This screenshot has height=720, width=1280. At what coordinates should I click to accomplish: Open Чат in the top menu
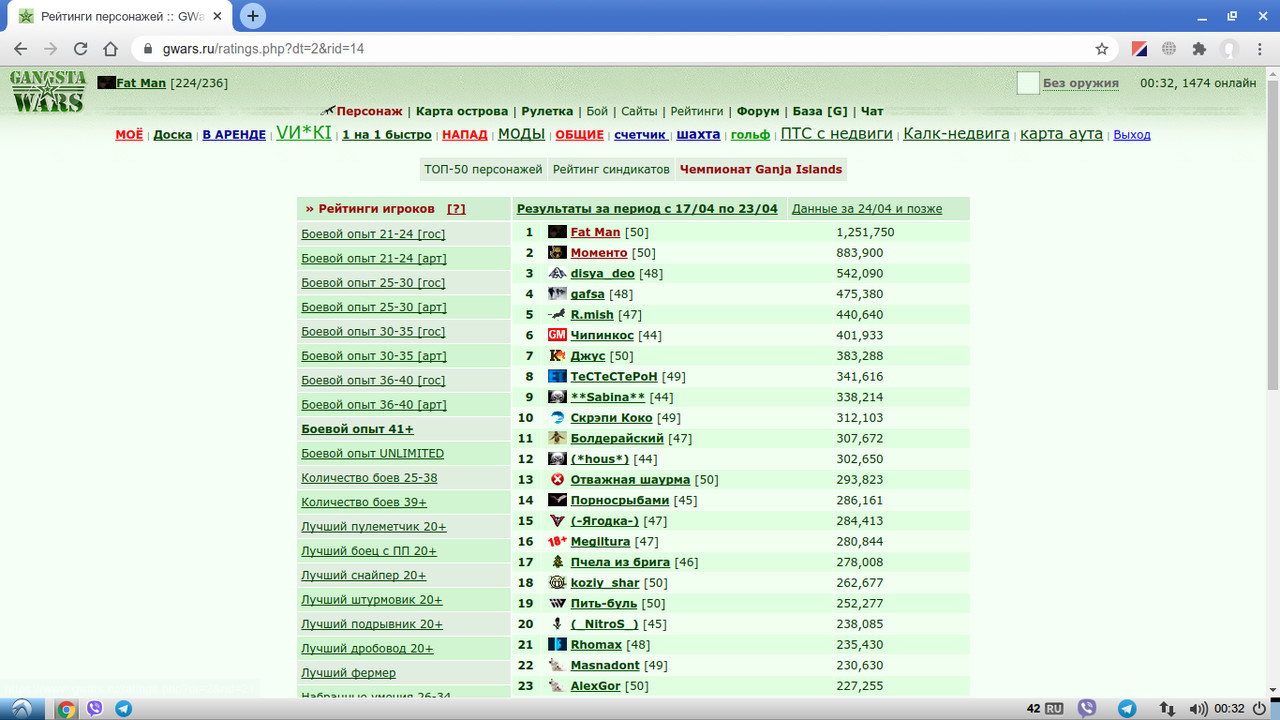[872, 112]
